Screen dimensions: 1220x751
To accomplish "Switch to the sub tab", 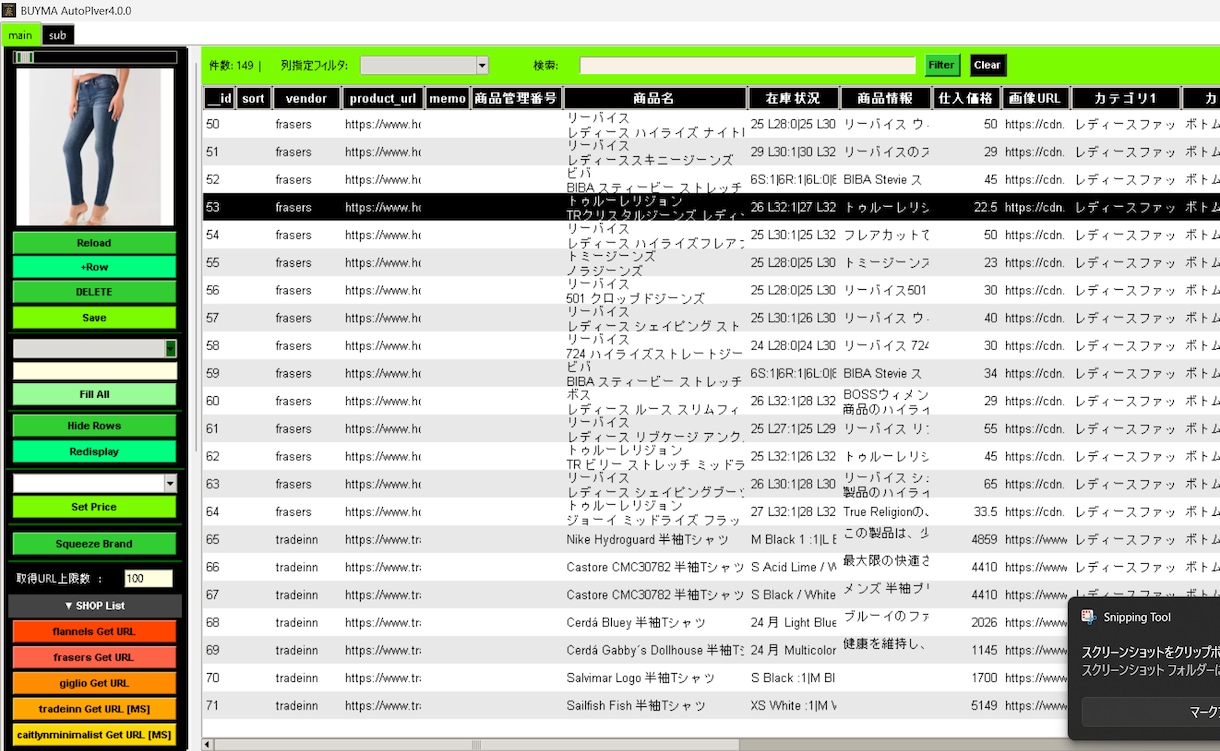I will pos(58,35).
